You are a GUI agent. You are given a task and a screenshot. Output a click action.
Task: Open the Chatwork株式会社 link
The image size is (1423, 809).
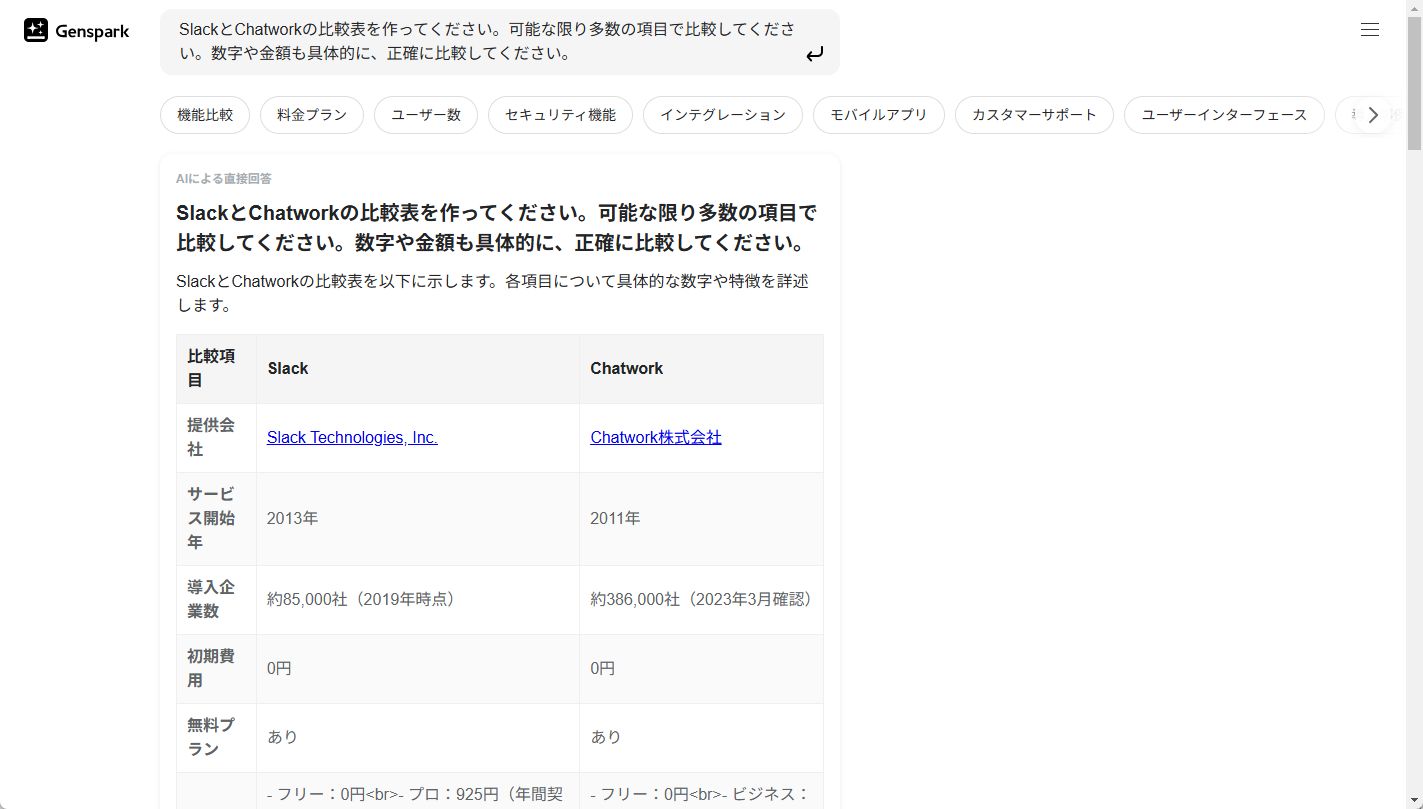tap(656, 437)
